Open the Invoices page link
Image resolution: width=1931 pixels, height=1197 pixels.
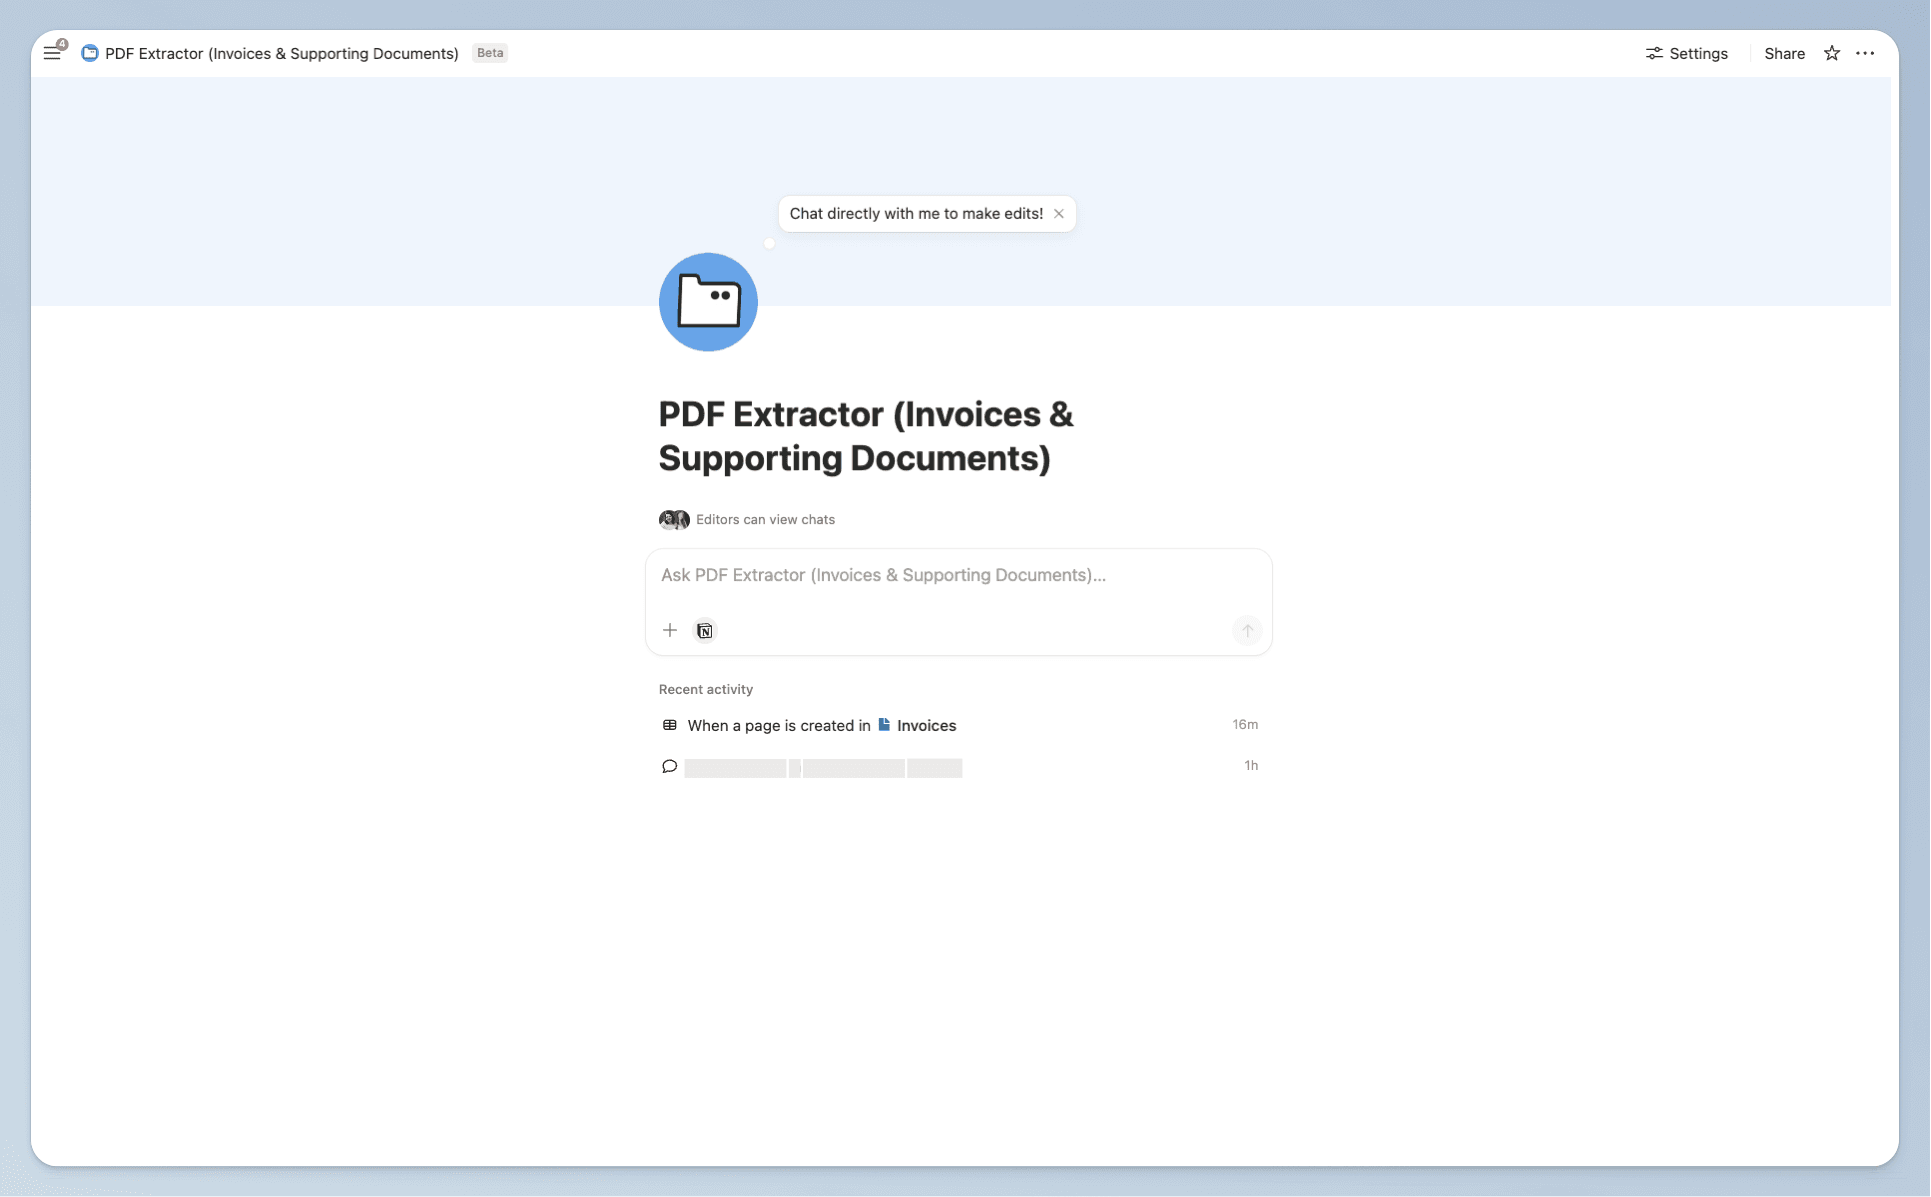point(925,724)
